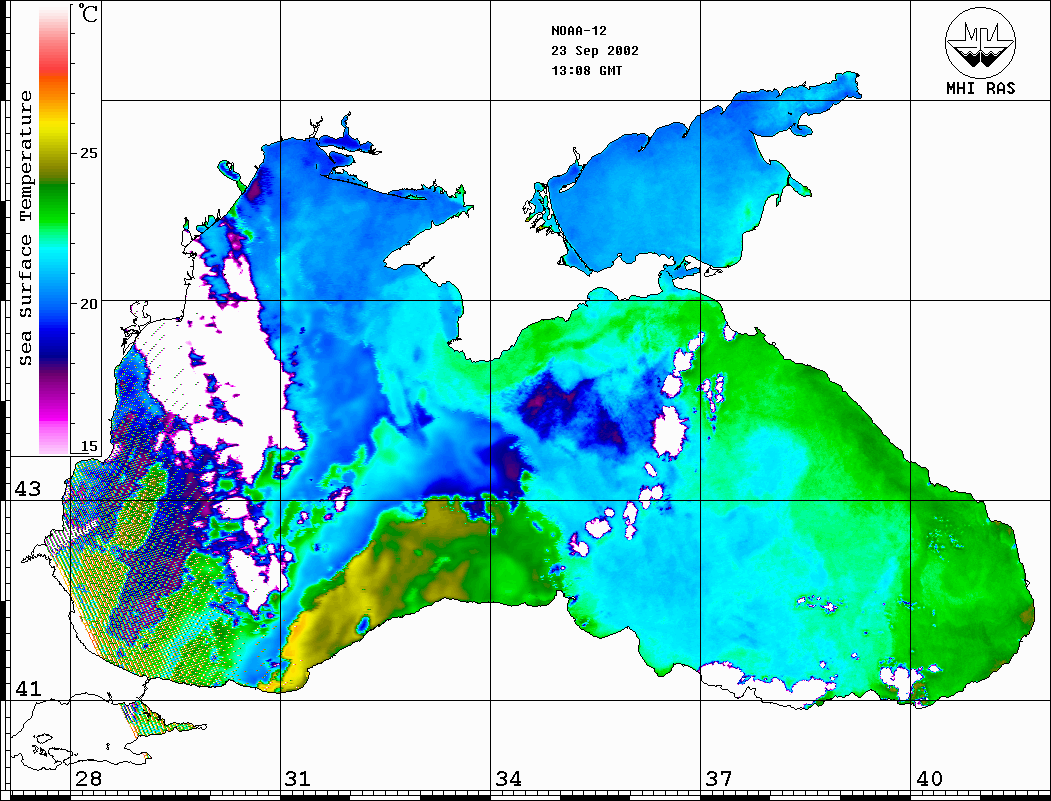Click latitude label 43
The height and width of the screenshot is (801, 1051).
coord(27,489)
